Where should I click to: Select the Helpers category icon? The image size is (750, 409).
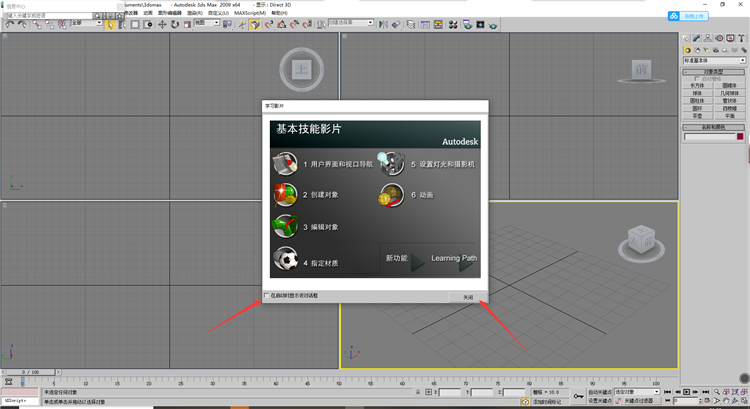(725, 50)
